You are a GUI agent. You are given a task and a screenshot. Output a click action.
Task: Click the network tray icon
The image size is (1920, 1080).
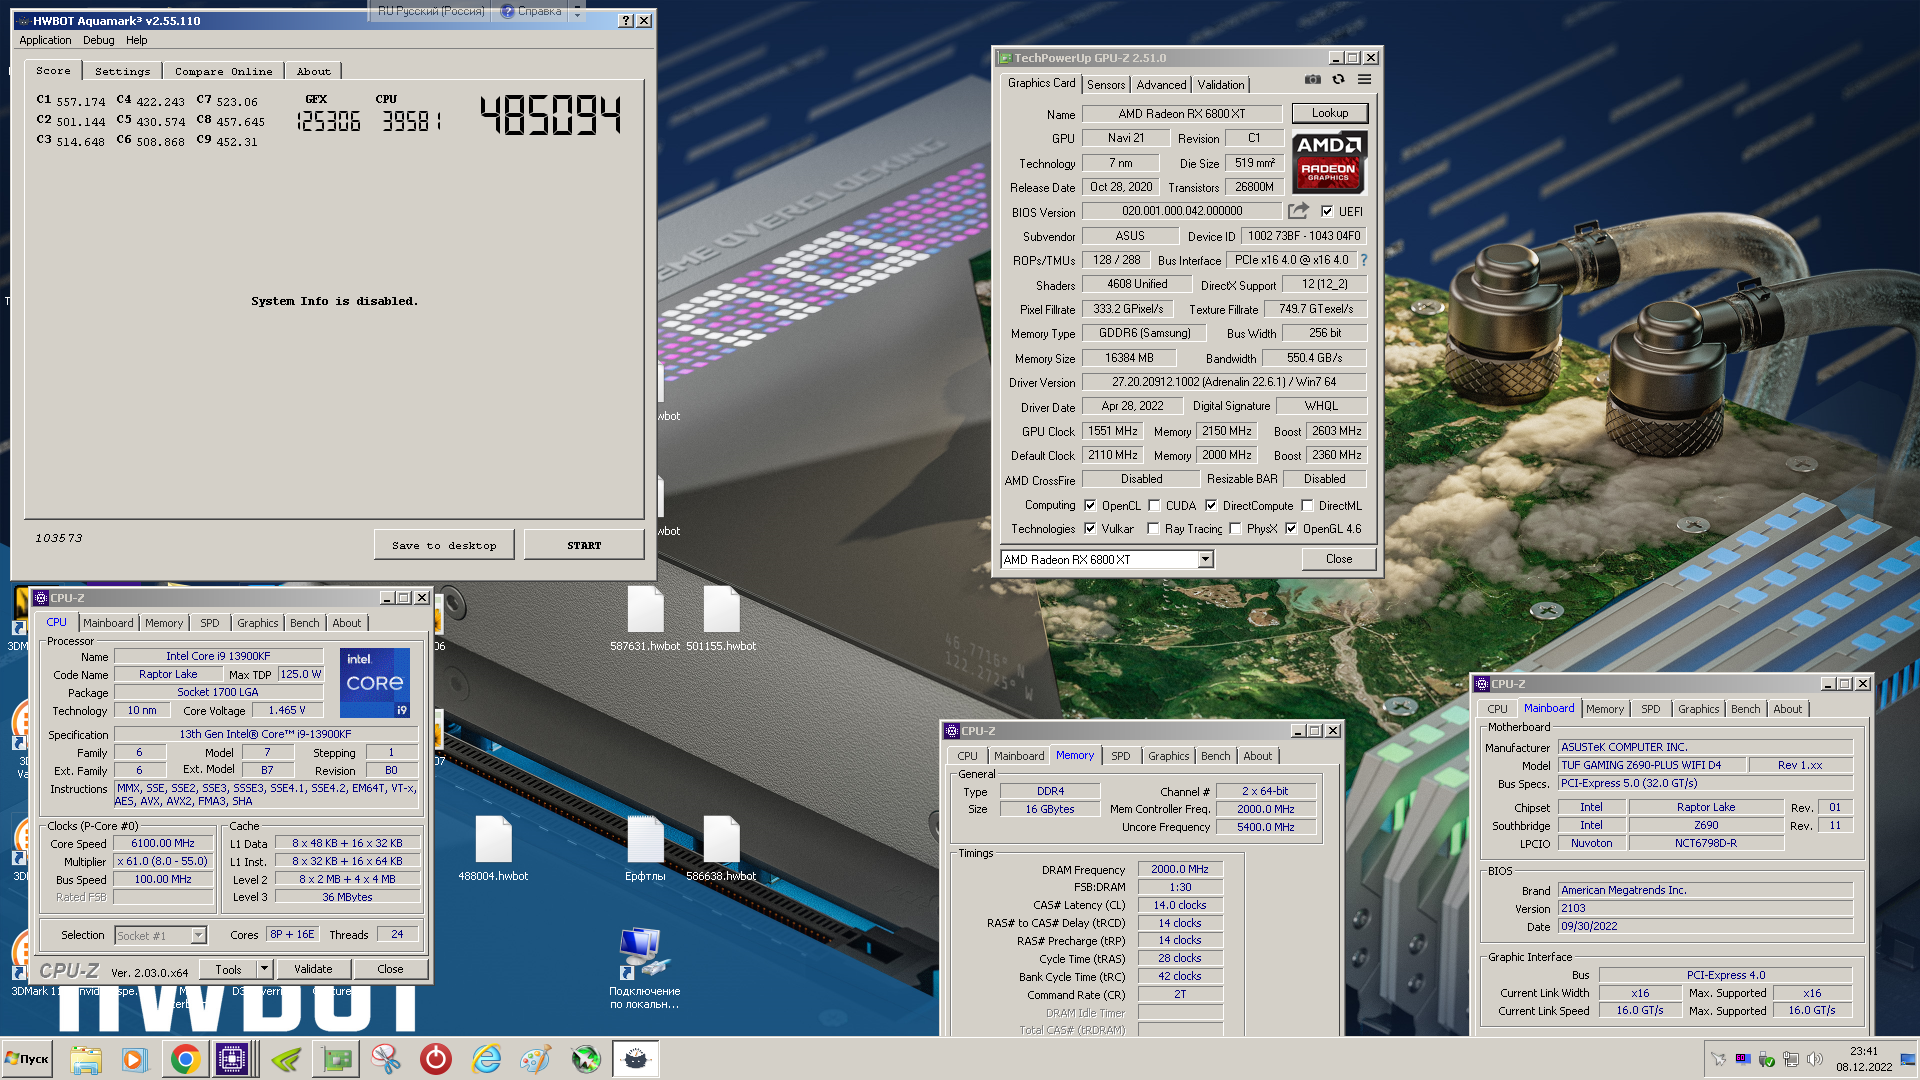(x=1790, y=1059)
